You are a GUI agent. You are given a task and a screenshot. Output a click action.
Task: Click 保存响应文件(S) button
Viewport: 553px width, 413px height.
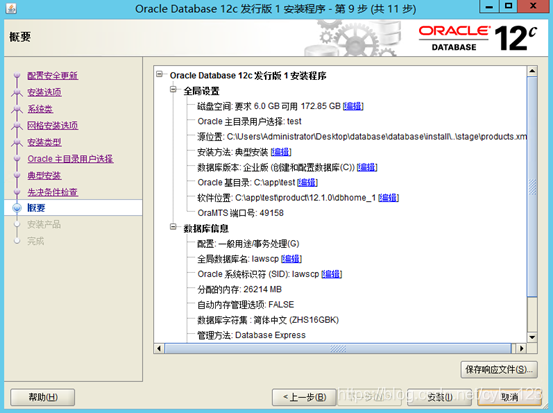tap(499, 370)
